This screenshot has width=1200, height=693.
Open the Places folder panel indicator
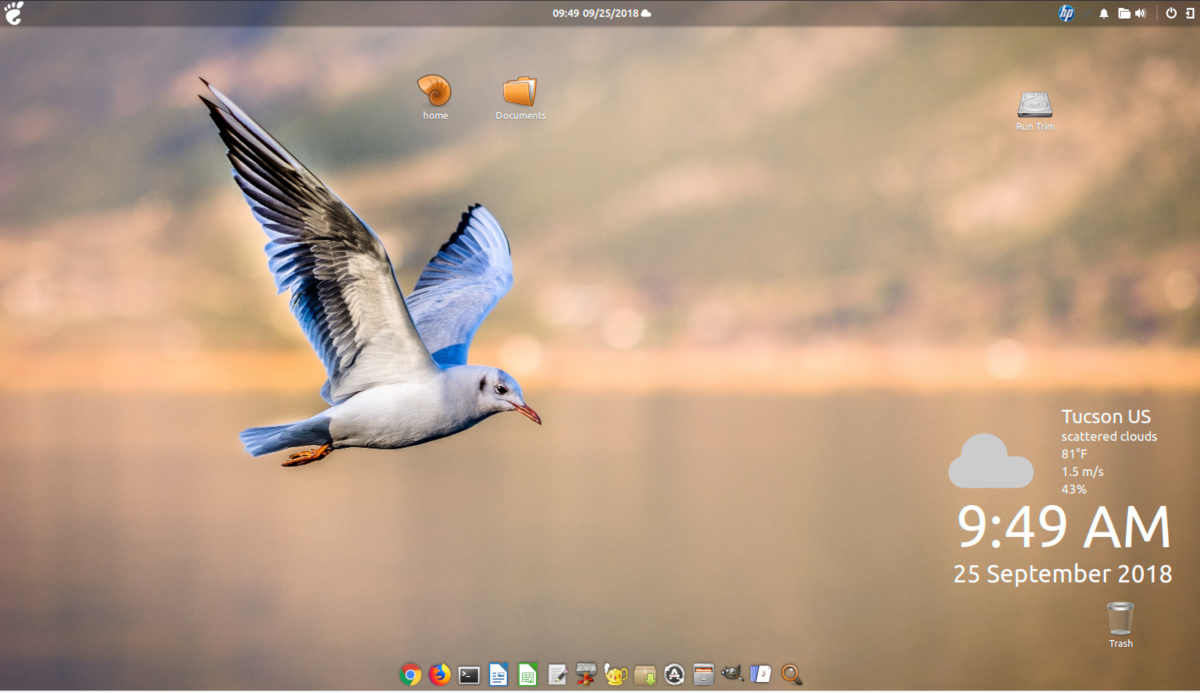click(x=1123, y=13)
